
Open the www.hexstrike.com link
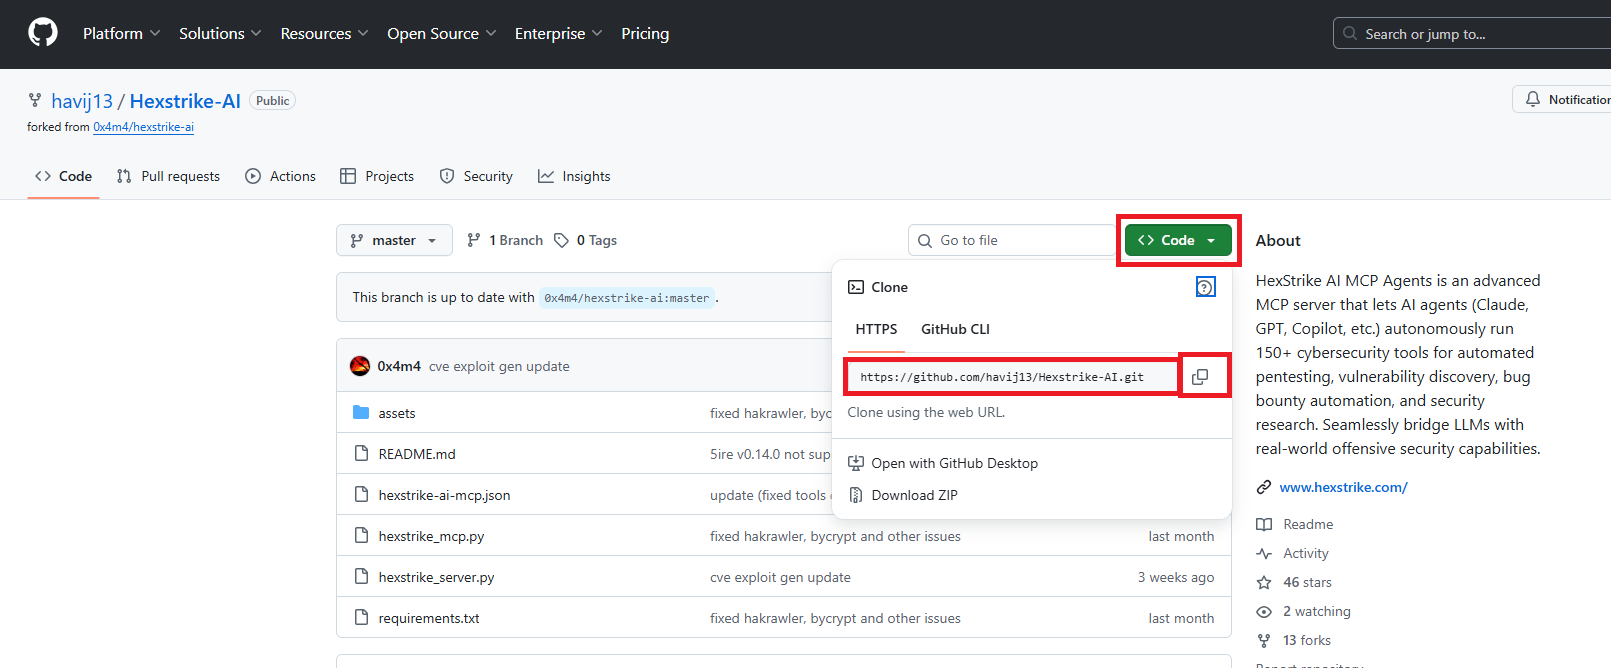coord(1343,487)
